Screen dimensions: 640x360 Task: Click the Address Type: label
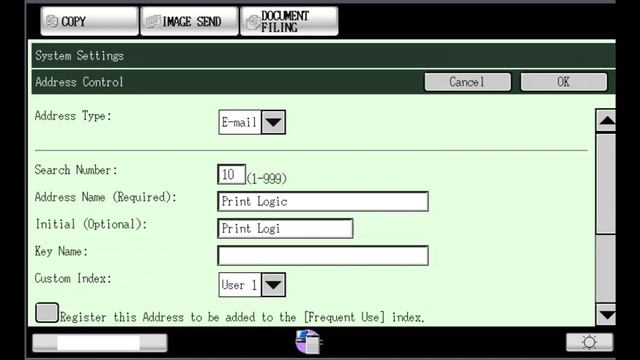pos(73,116)
